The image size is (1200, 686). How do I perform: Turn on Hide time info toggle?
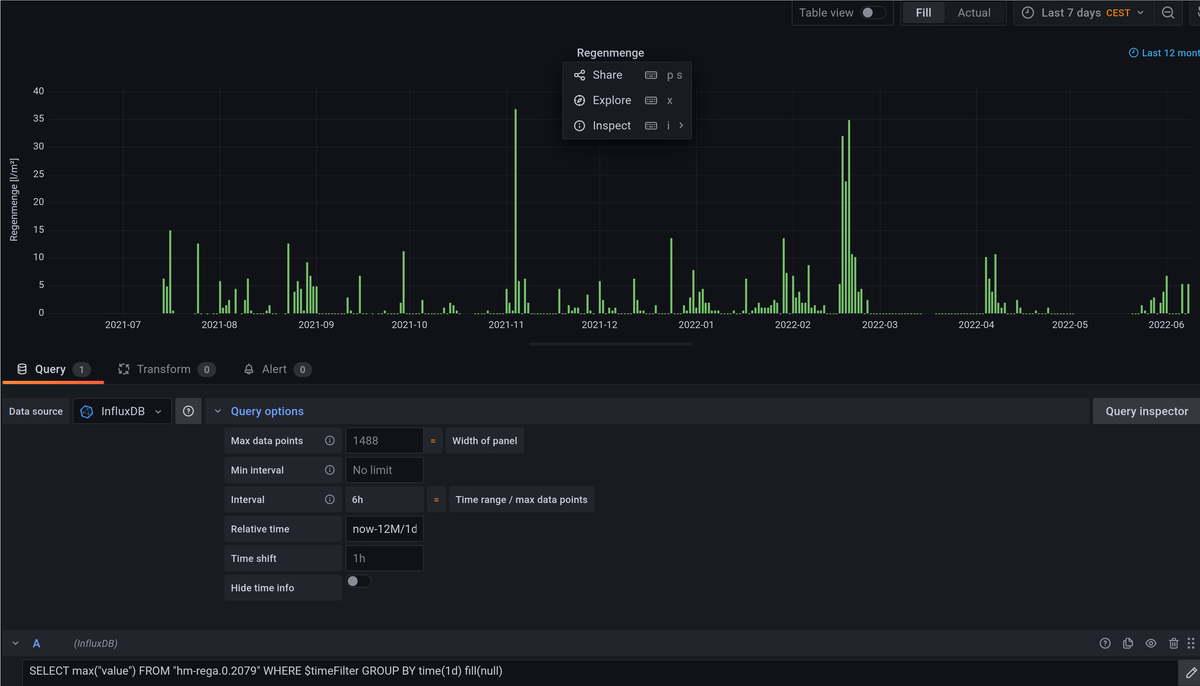point(358,582)
